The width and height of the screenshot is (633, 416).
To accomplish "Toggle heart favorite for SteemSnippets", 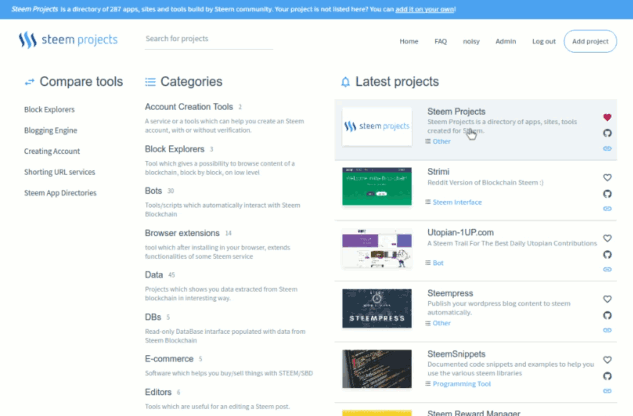I will (607, 359).
